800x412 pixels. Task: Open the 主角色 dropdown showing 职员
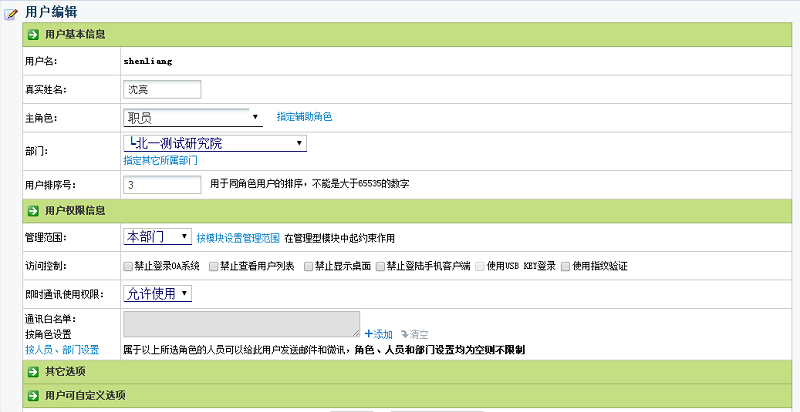192,118
